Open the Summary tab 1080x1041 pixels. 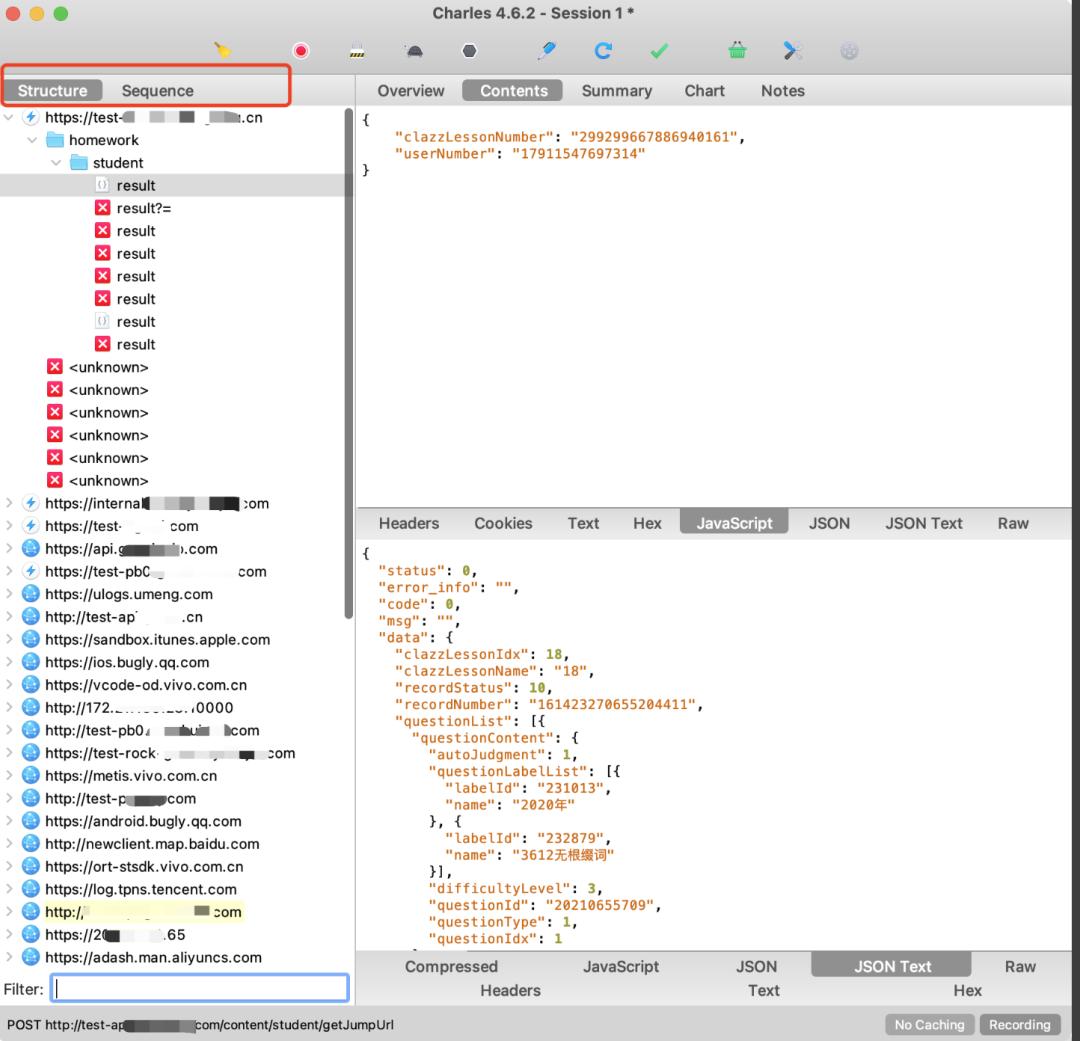[x=616, y=91]
